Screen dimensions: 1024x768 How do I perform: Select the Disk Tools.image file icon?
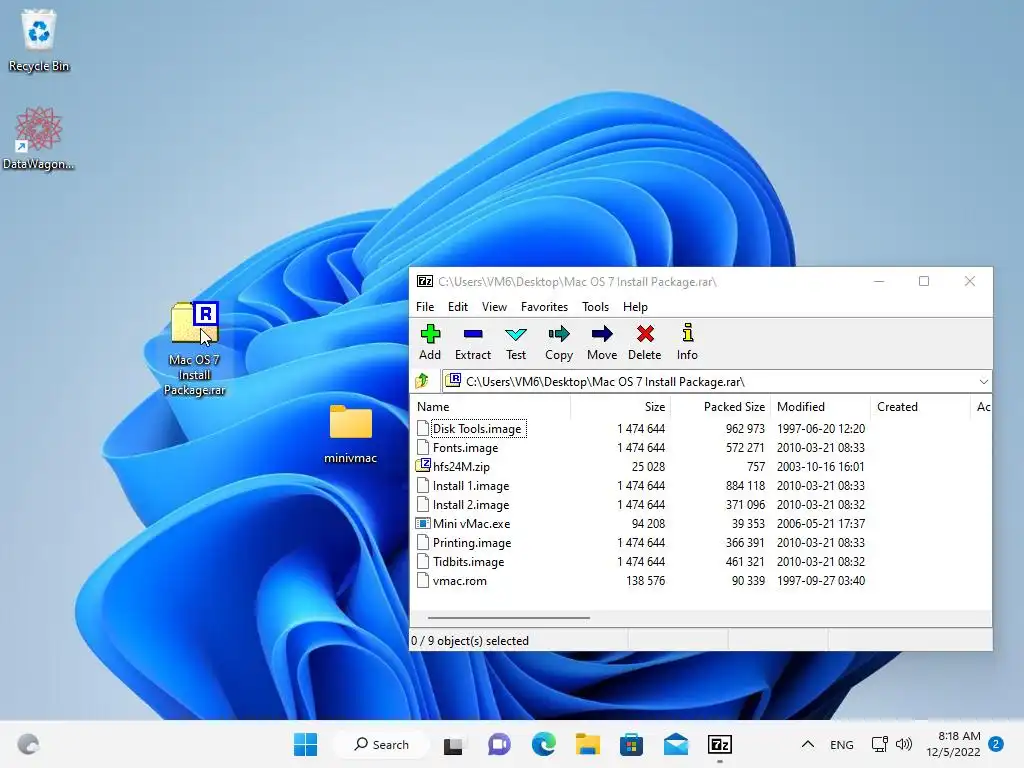423,428
